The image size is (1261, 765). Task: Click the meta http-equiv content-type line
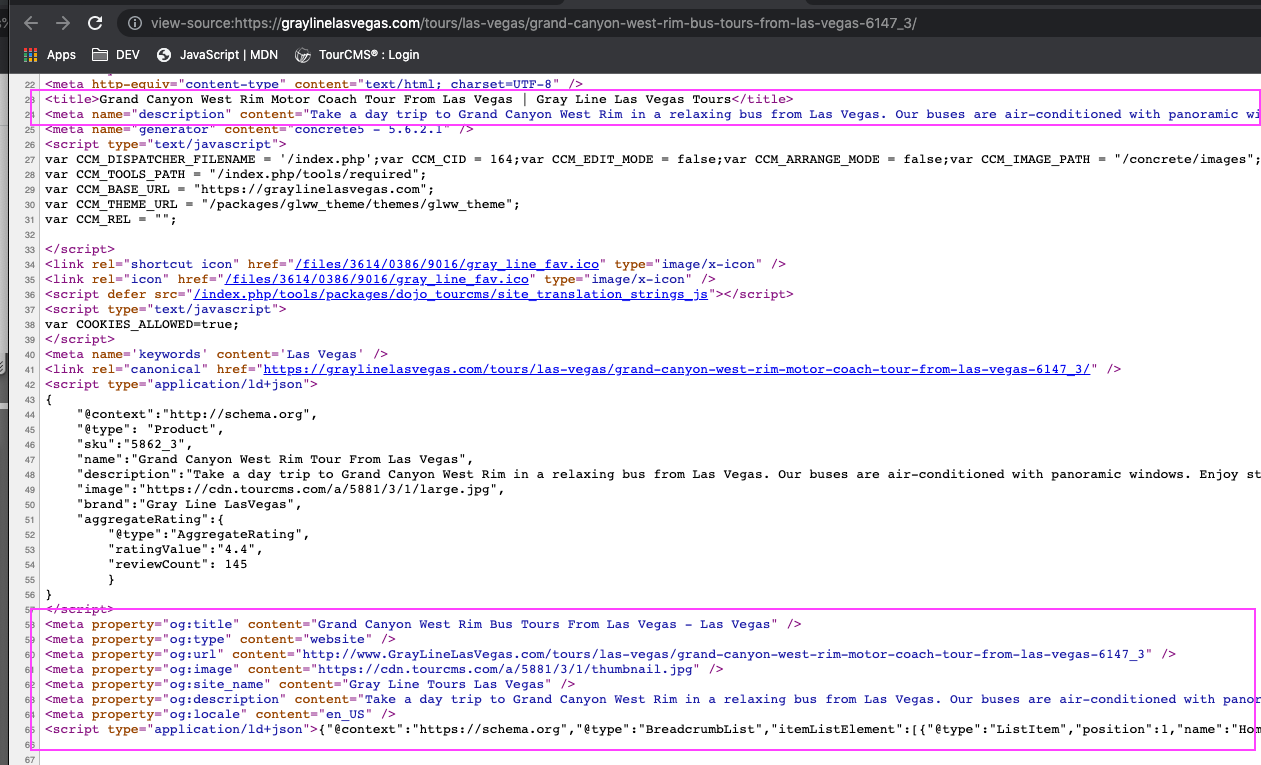coord(314,84)
